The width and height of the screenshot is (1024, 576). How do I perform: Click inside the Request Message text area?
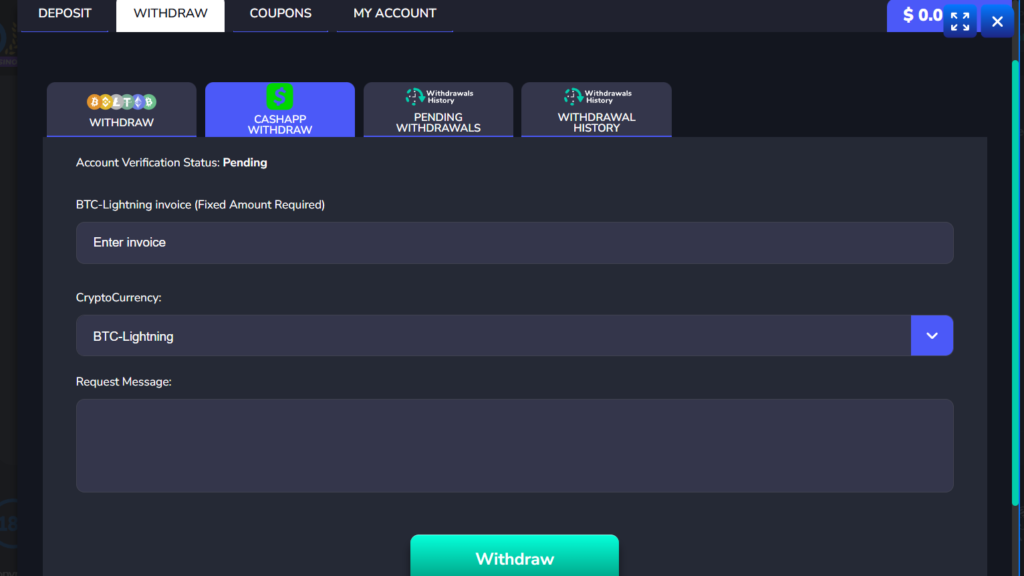[514, 445]
